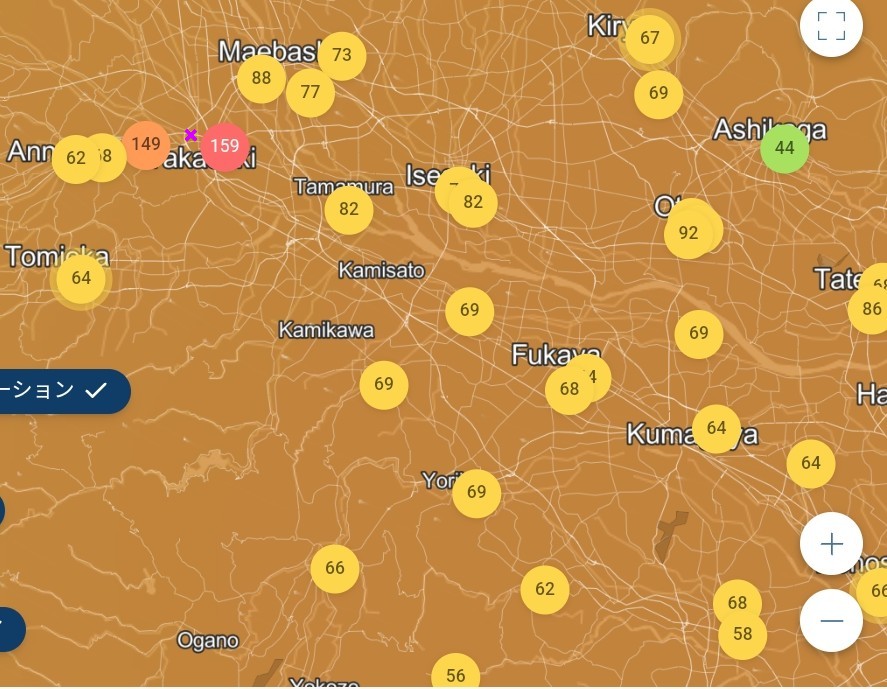Open the 64 marker at Tomioka
The image size is (887, 689).
point(81,279)
